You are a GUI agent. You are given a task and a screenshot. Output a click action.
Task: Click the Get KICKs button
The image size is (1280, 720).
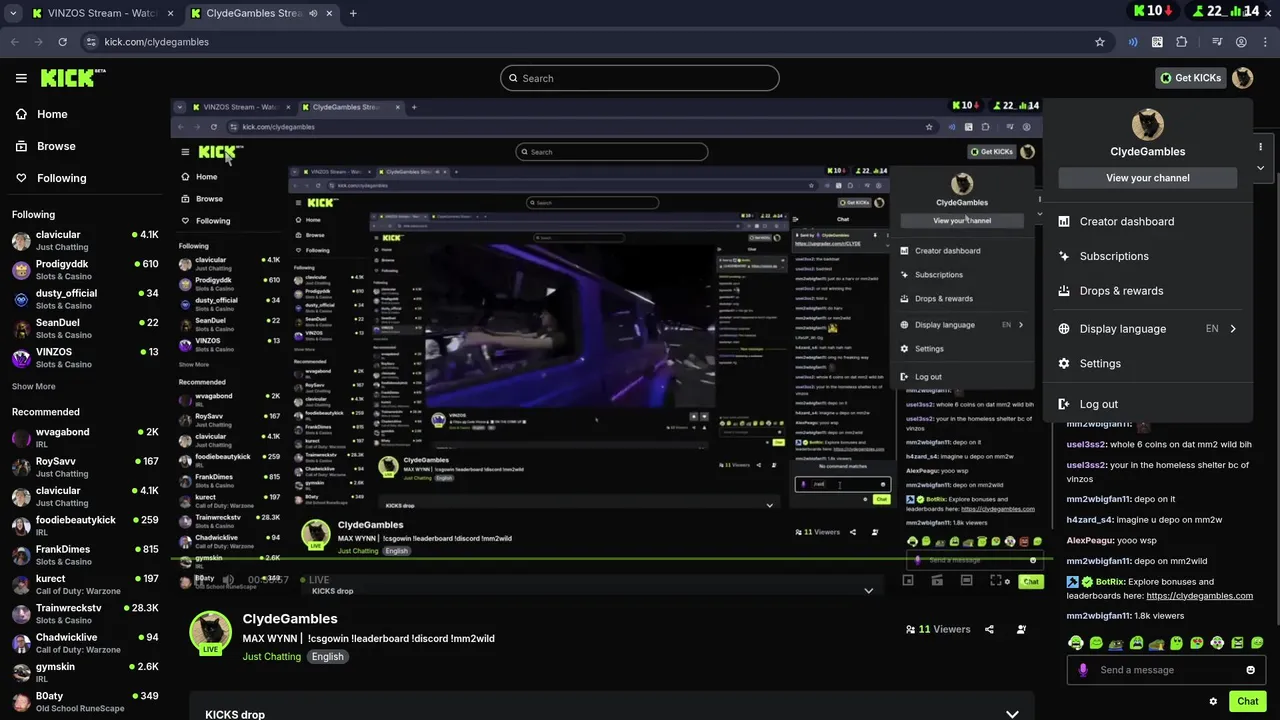(1190, 78)
